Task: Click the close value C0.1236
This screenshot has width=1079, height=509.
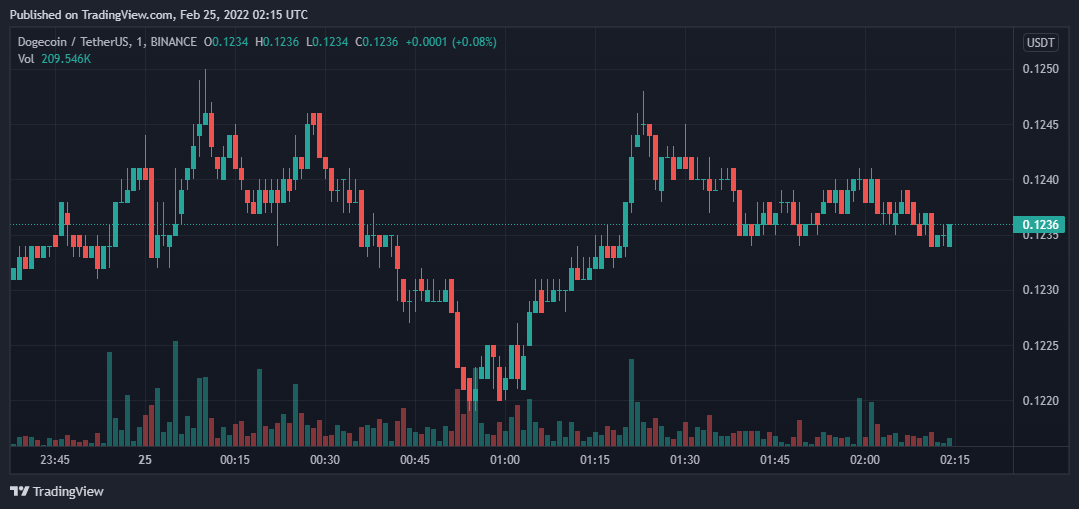Action: [376, 42]
